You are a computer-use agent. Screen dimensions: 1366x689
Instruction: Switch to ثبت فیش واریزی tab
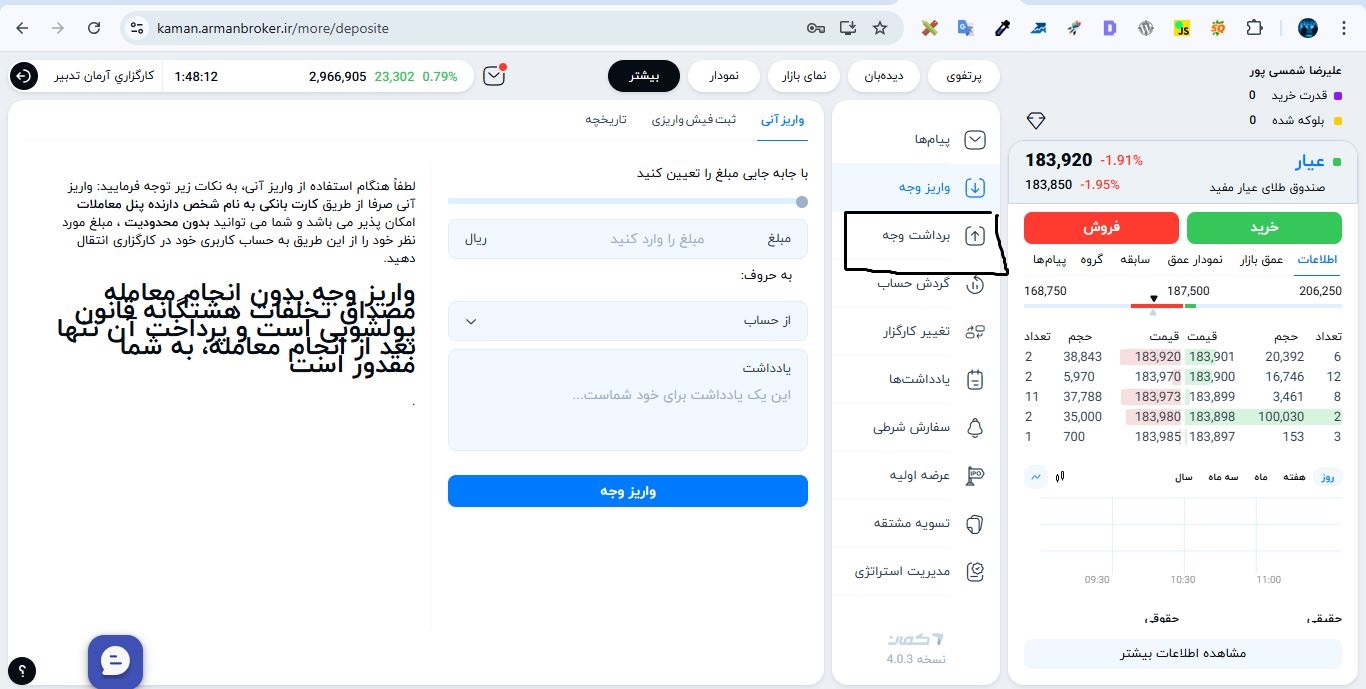(694, 119)
